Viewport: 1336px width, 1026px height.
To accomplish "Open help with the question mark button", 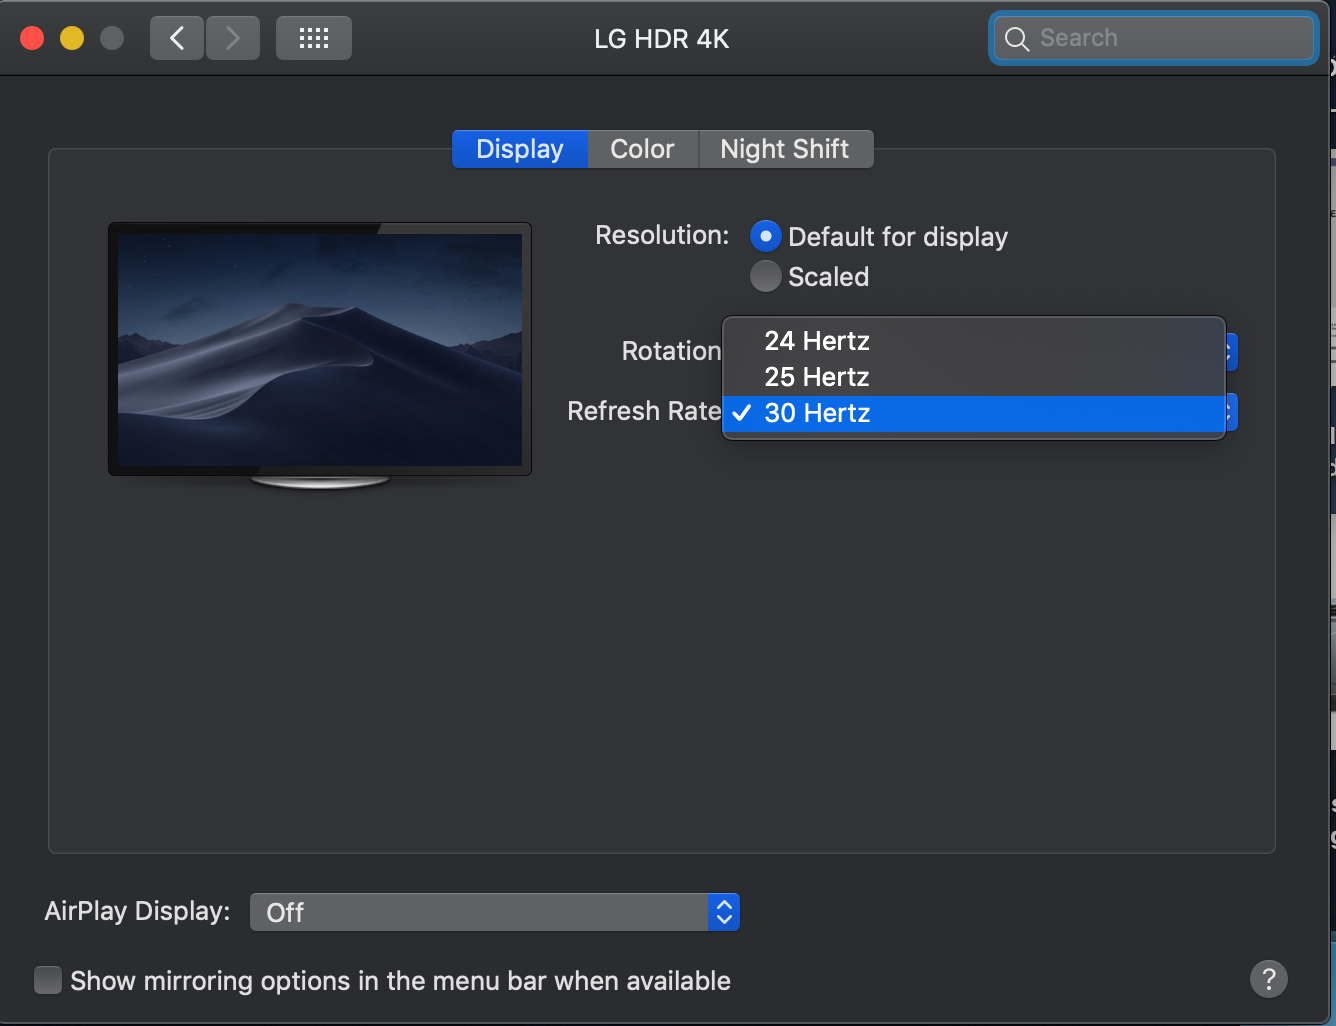I will coord(1269,979).
